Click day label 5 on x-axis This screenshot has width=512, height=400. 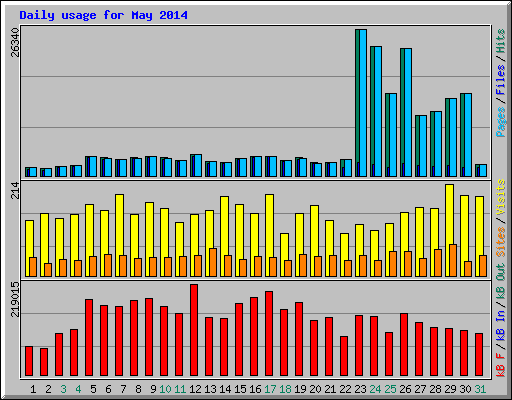[93, 389]
